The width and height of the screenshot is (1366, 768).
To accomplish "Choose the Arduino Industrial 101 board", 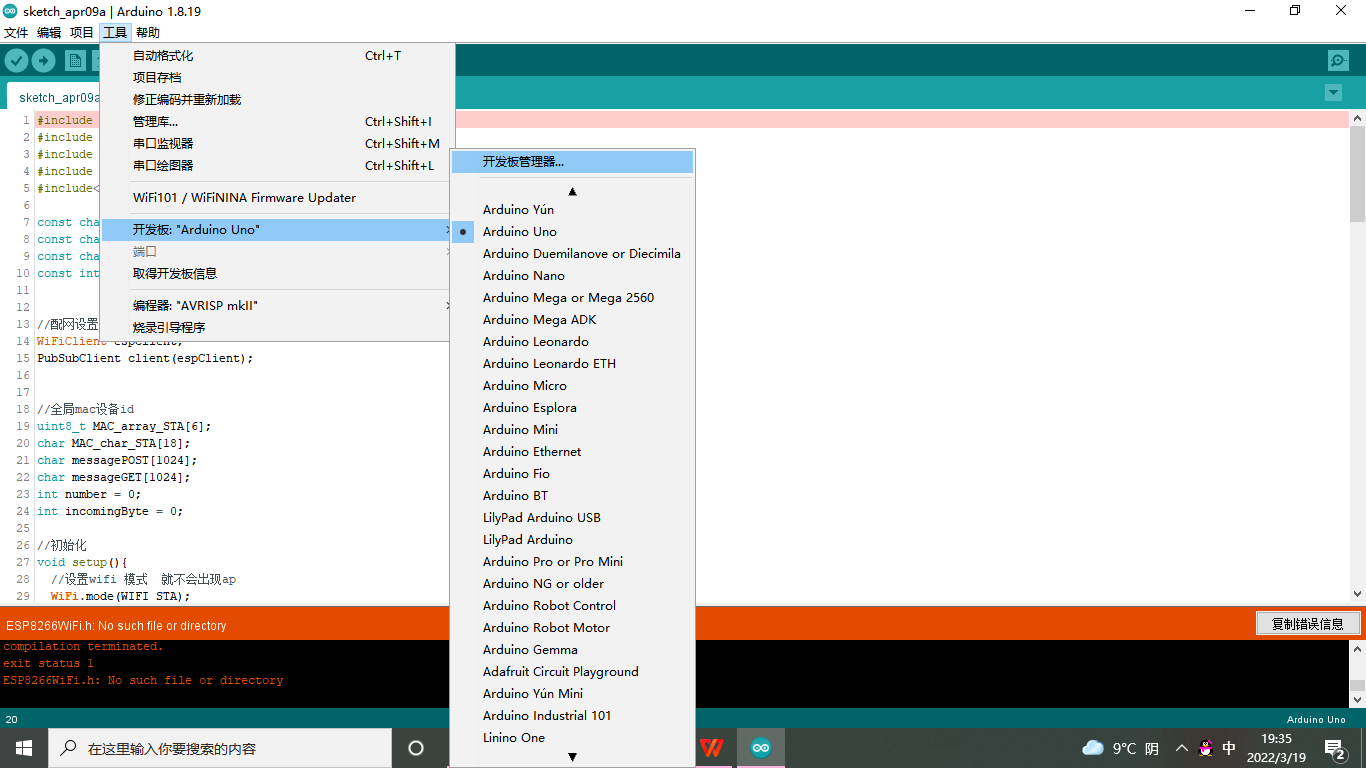I will click(x=572, y=716).
